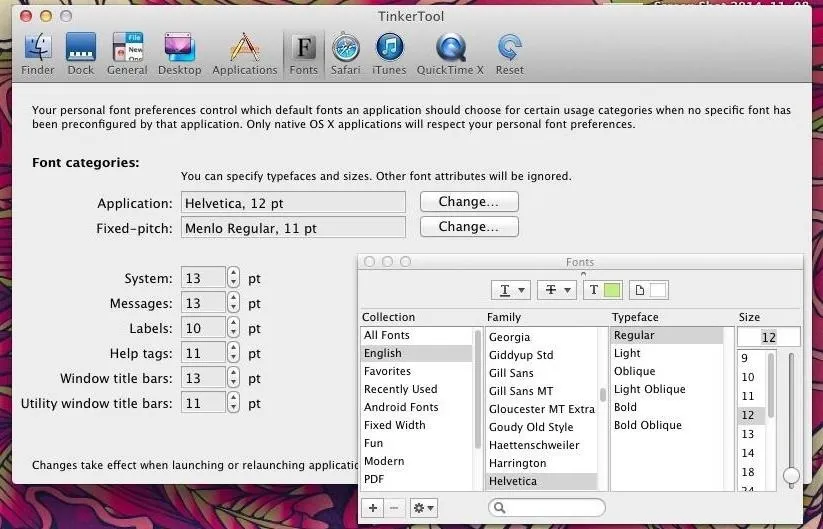
Task: Select the Light Oblique typeface
Action: tap(667, 389)
